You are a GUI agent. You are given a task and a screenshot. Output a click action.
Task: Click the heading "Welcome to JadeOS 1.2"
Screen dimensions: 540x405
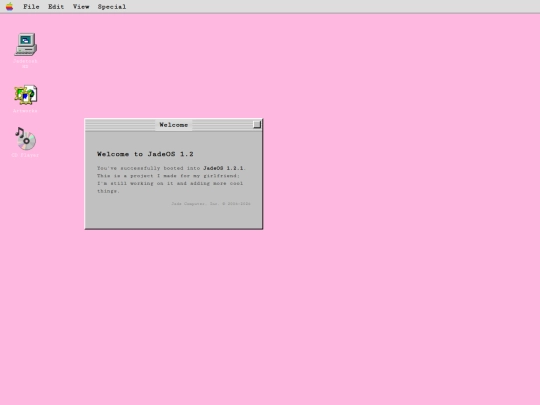tap(145, 154)
